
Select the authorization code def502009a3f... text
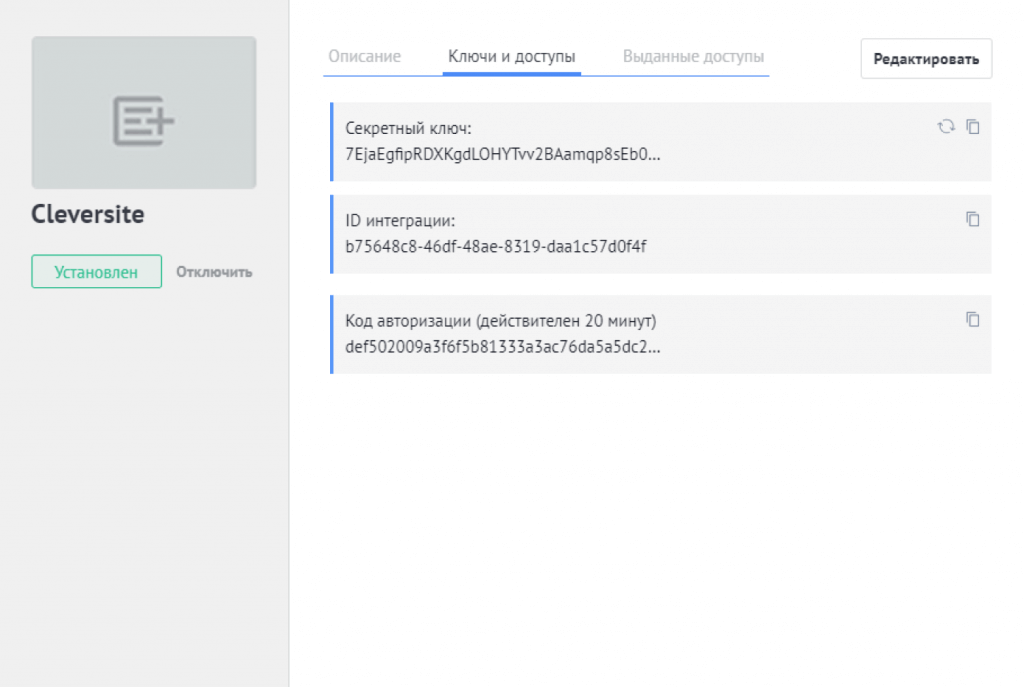click(x=503, y=347)
